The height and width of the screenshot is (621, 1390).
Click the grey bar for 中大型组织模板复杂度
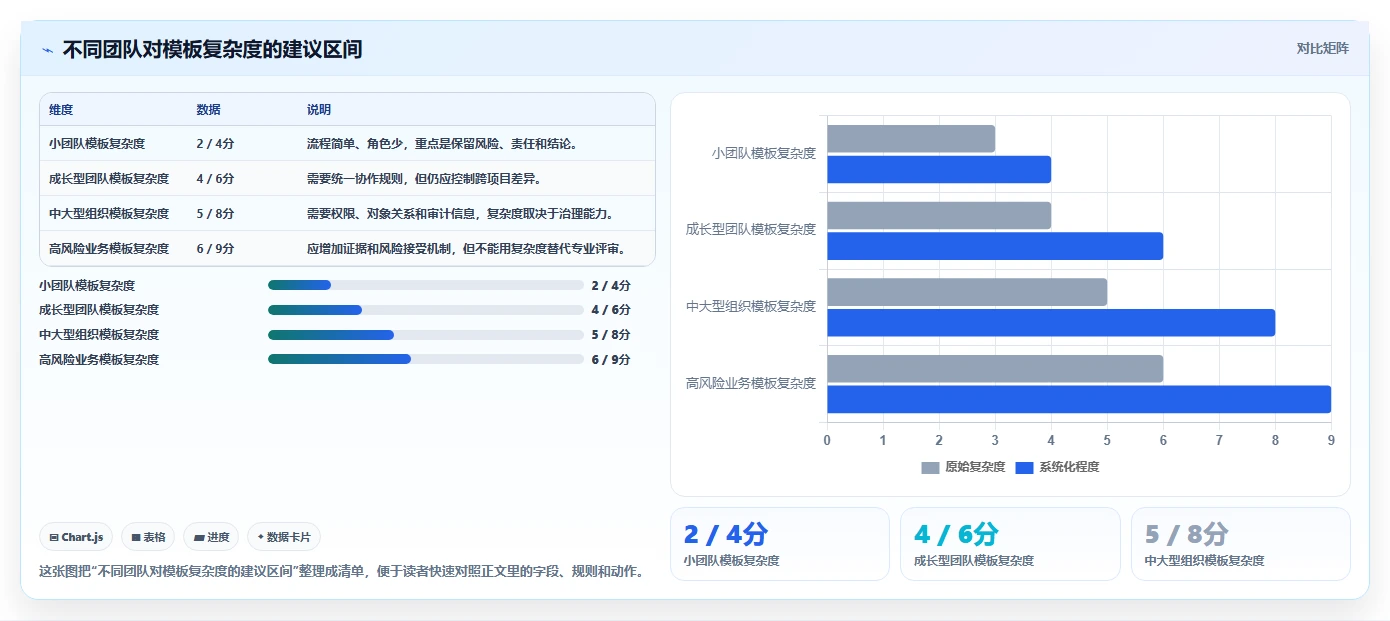967,292
